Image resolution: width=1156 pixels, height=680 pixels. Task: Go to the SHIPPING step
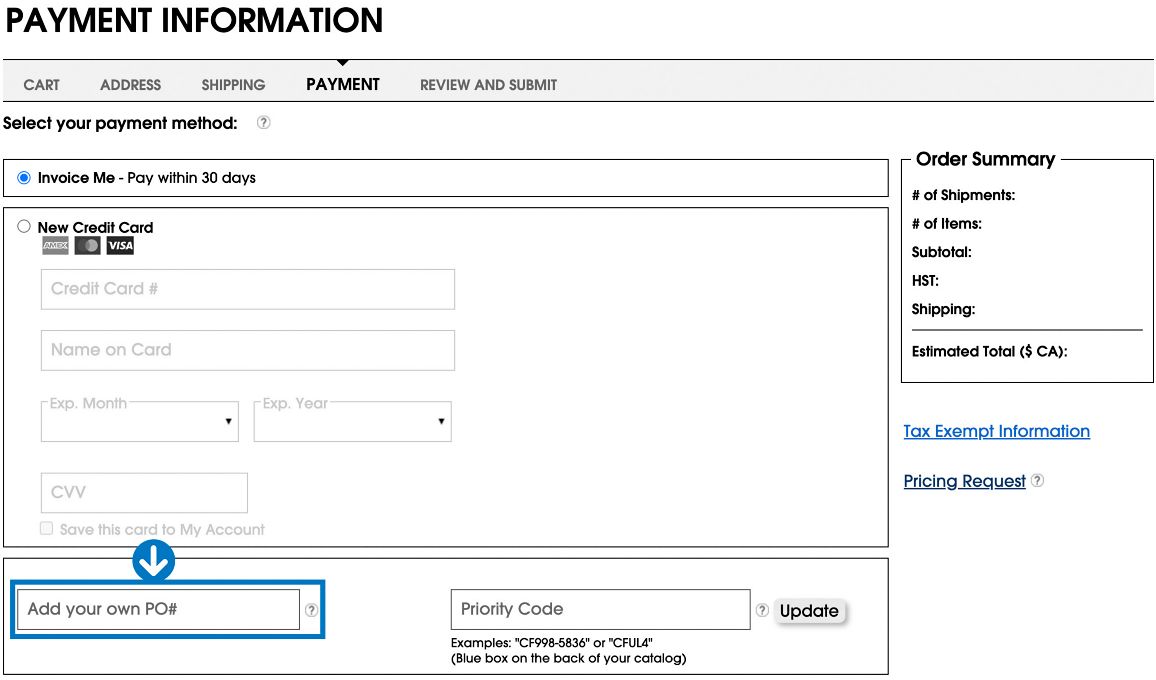click(232, 85)
